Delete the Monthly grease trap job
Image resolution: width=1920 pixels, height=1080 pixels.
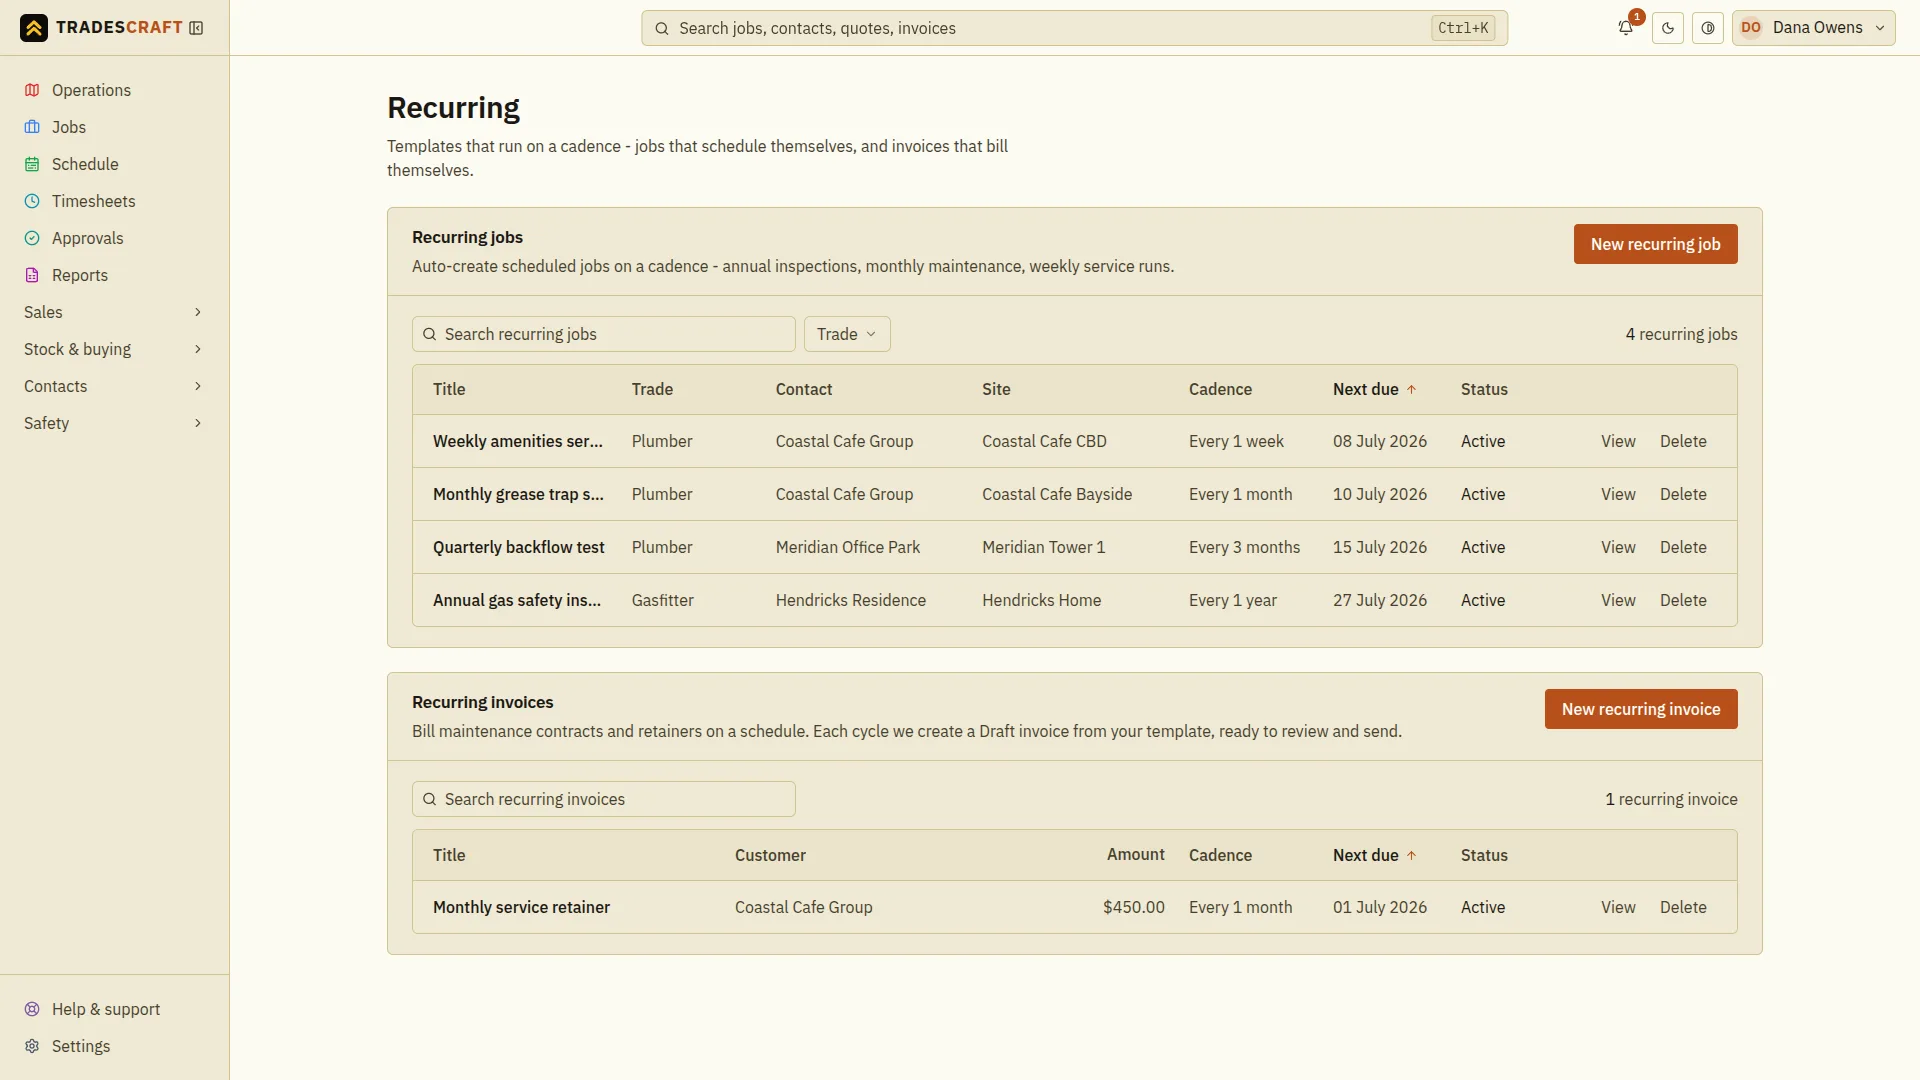pyautogui.click(x=1683, y=494)
